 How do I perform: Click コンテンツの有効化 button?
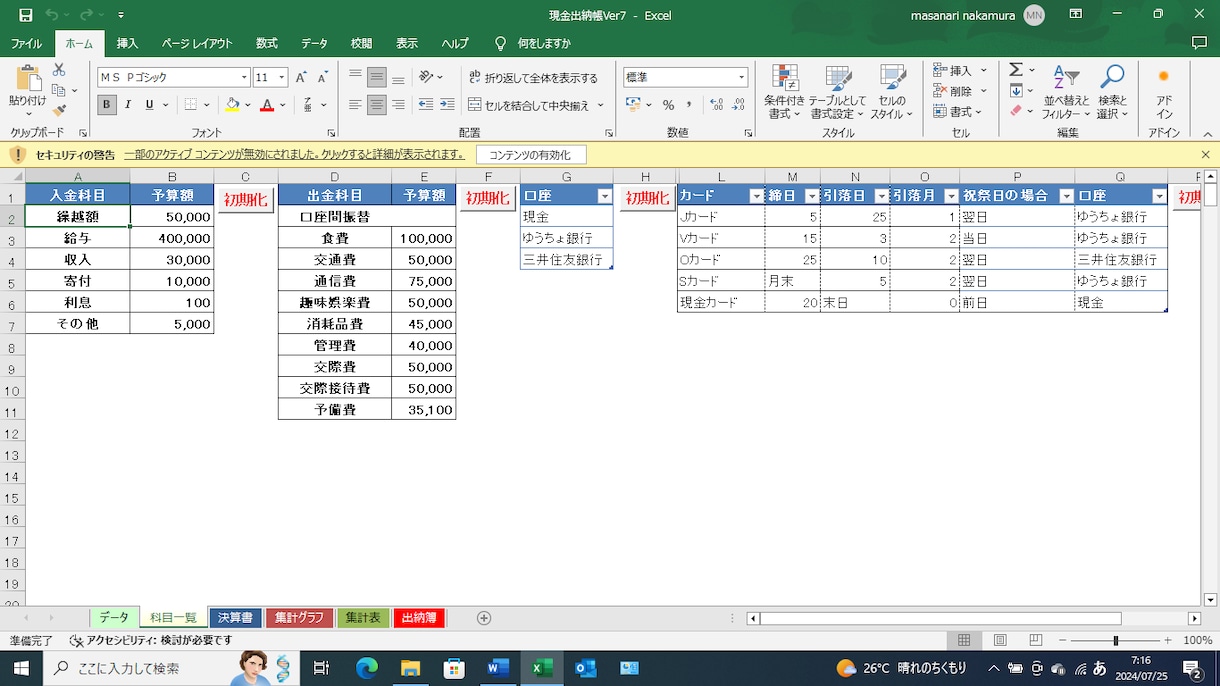(x=531, y=154)
